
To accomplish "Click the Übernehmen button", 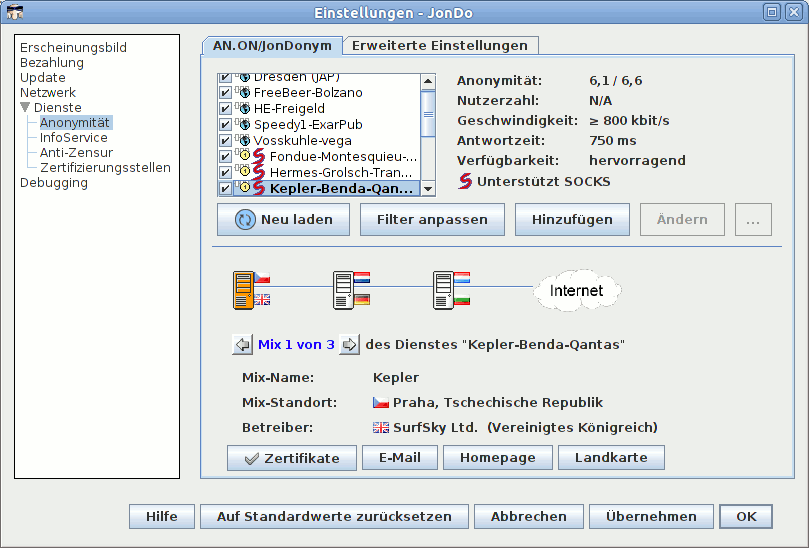I will click(x=651, y=517).
